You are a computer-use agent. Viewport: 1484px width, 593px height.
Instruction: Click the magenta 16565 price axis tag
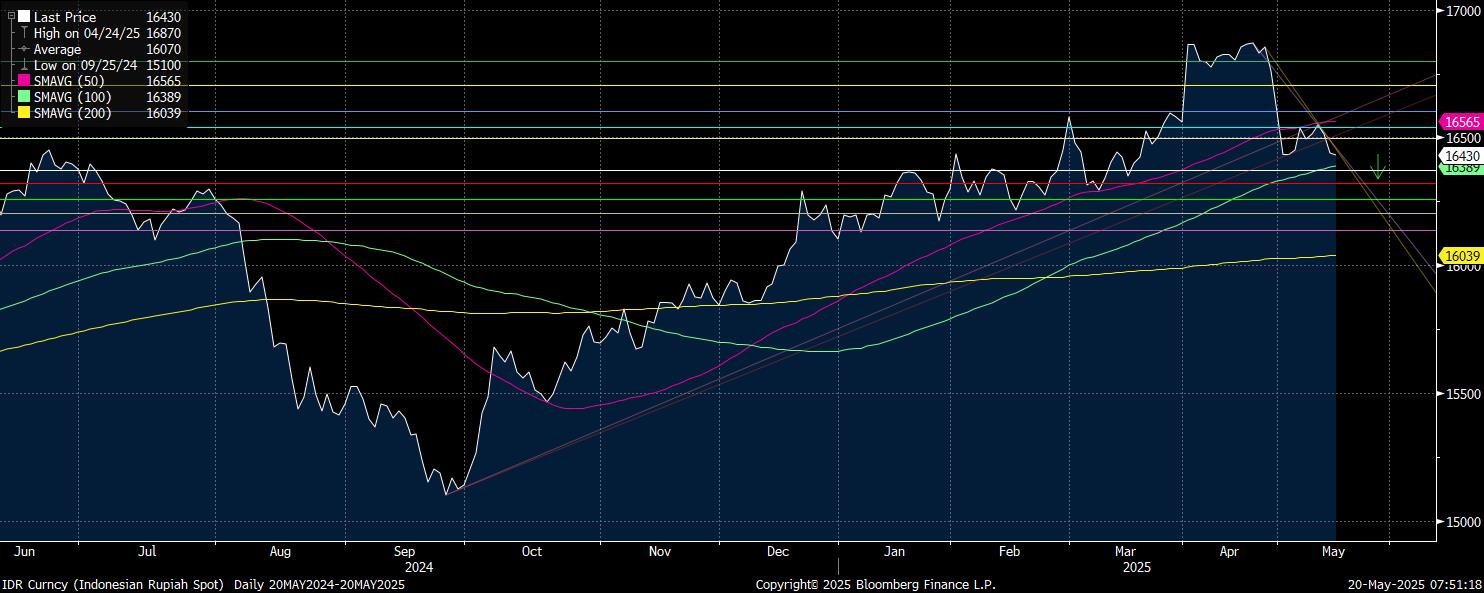pyautogui.click(x=1459, y=121)
